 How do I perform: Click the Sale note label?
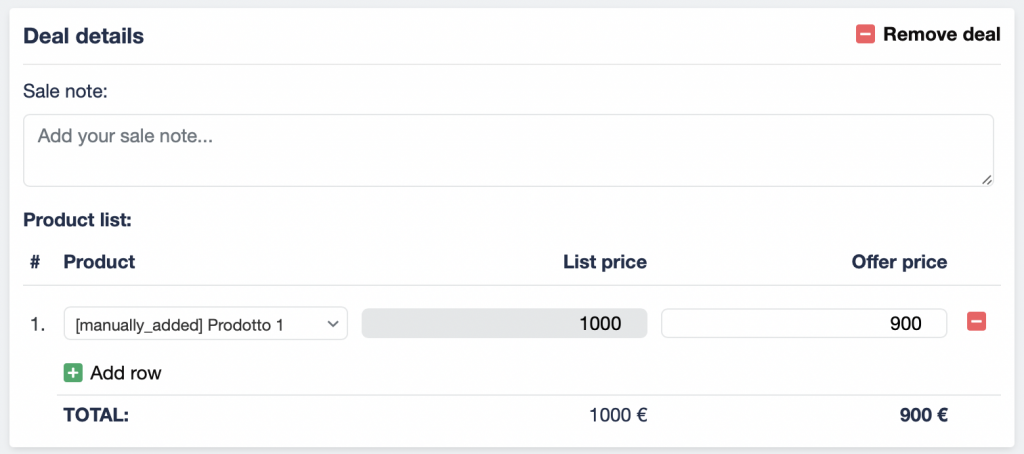pos(65,91)
